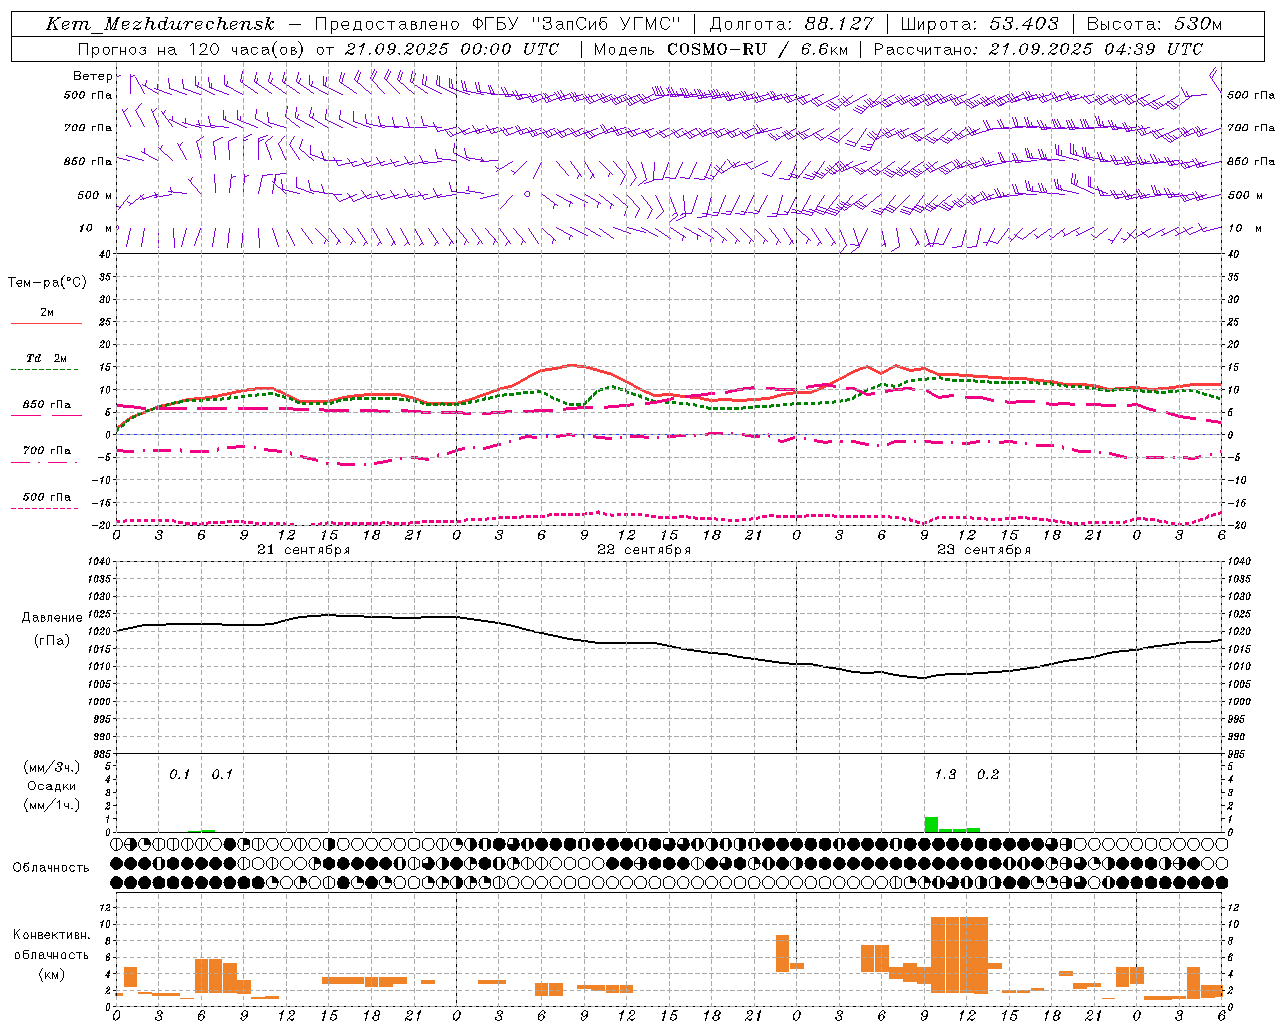1280x1024 pixels.
Task: Click the Конвективн. convective label
Action: click(51, 935)
